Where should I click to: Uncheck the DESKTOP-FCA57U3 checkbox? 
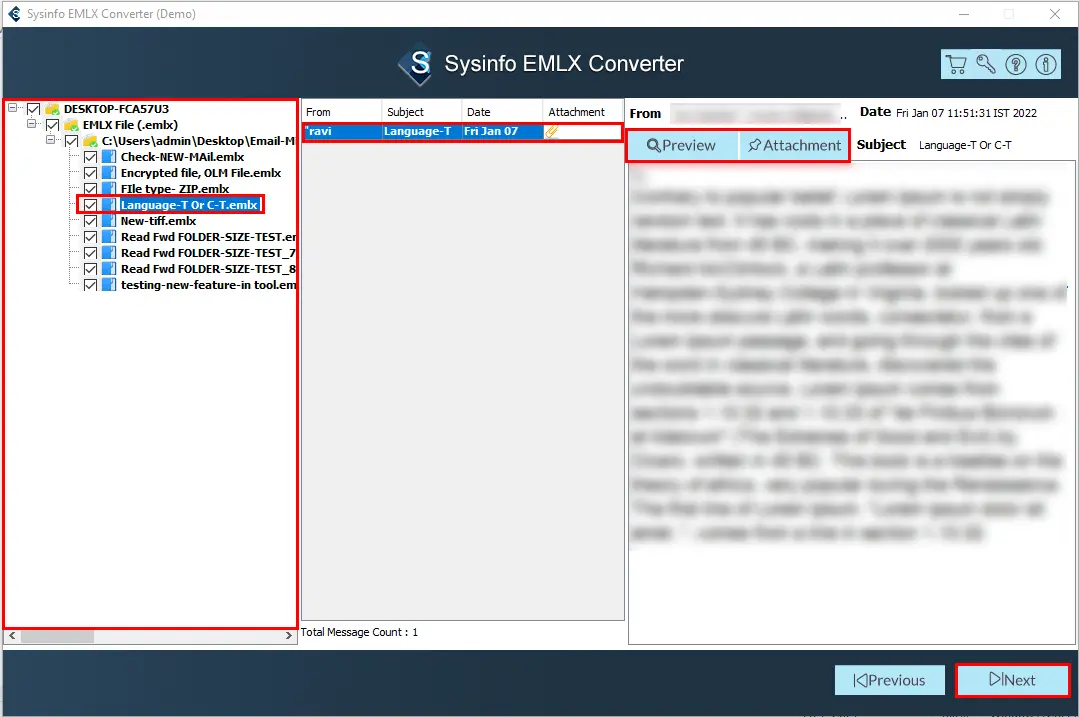(x=33, y=109)
